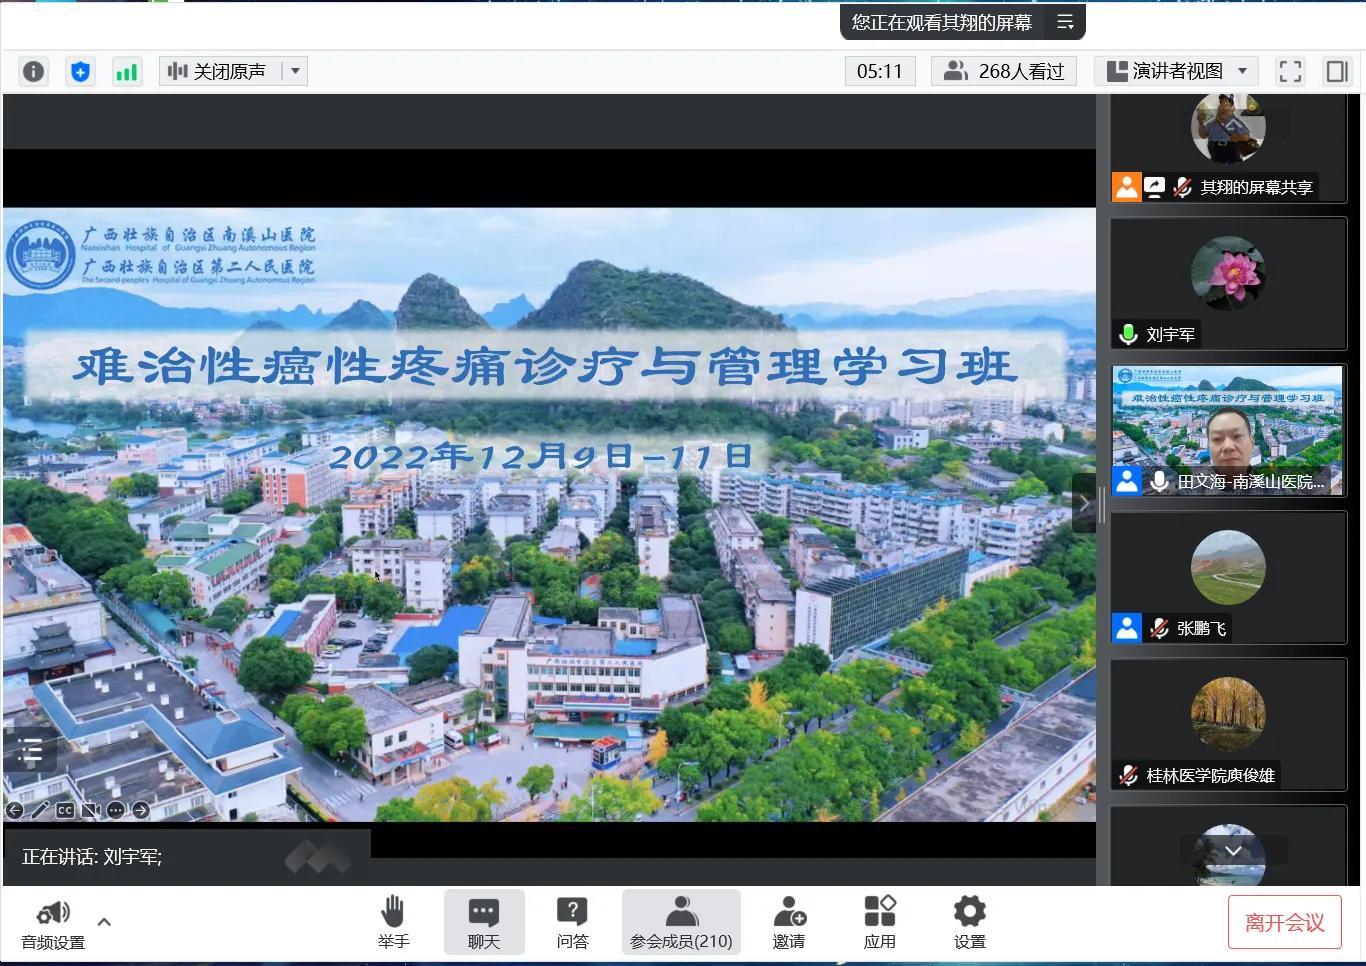Check the green network signal icon
Image resolution: width=1366 pixels, height=966 pixels.
pos(127,71)
